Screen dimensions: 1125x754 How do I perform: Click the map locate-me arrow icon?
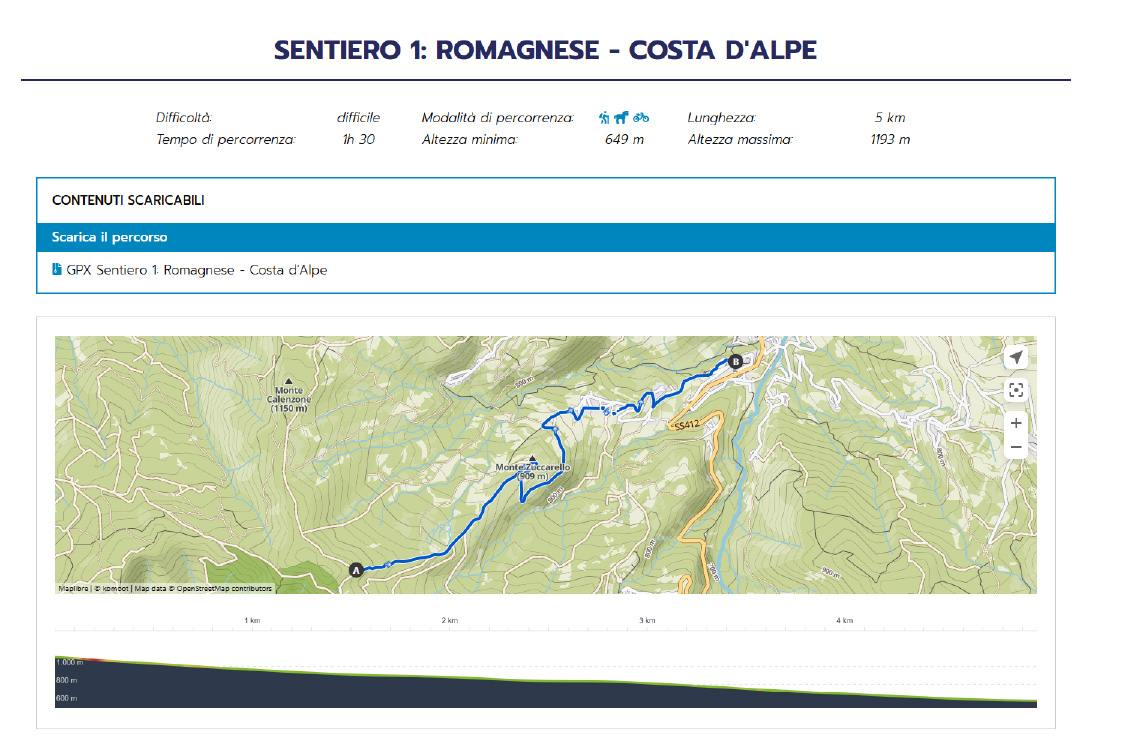pos(1016,358)
